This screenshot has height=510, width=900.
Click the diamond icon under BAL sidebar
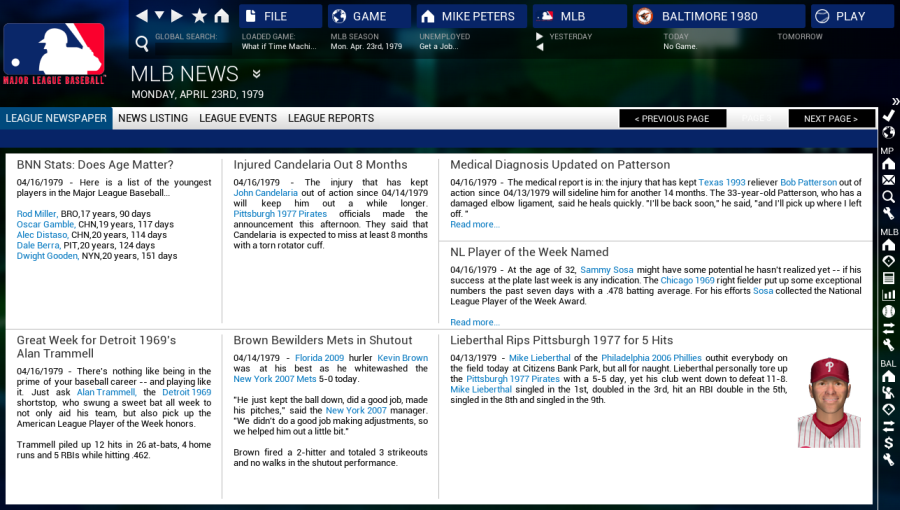[x=888, y=410]
